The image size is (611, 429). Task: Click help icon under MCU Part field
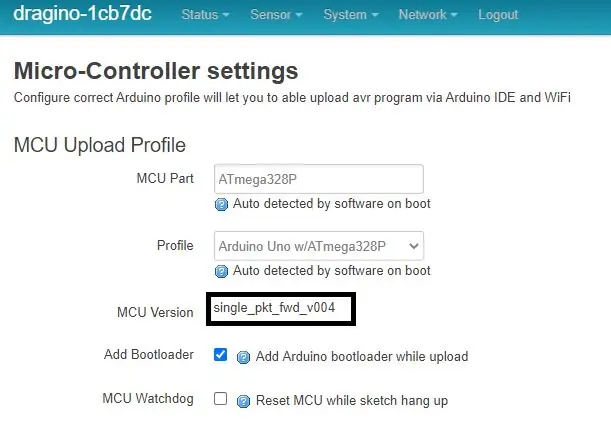pos(221,204)
